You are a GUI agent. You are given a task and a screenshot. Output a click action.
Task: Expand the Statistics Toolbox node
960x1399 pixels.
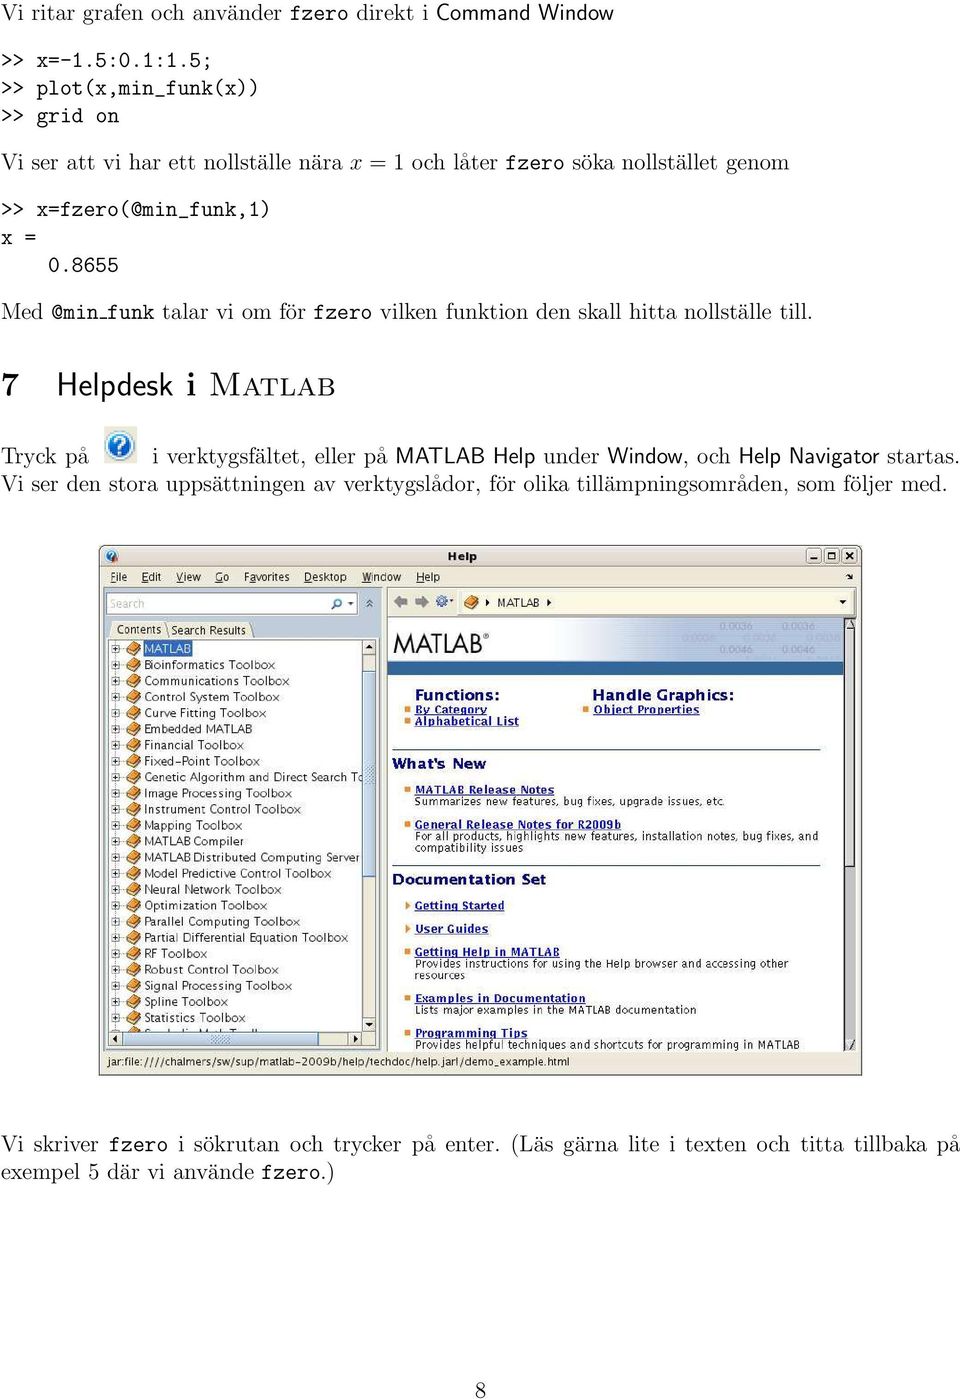click(x=116, y=1017)
